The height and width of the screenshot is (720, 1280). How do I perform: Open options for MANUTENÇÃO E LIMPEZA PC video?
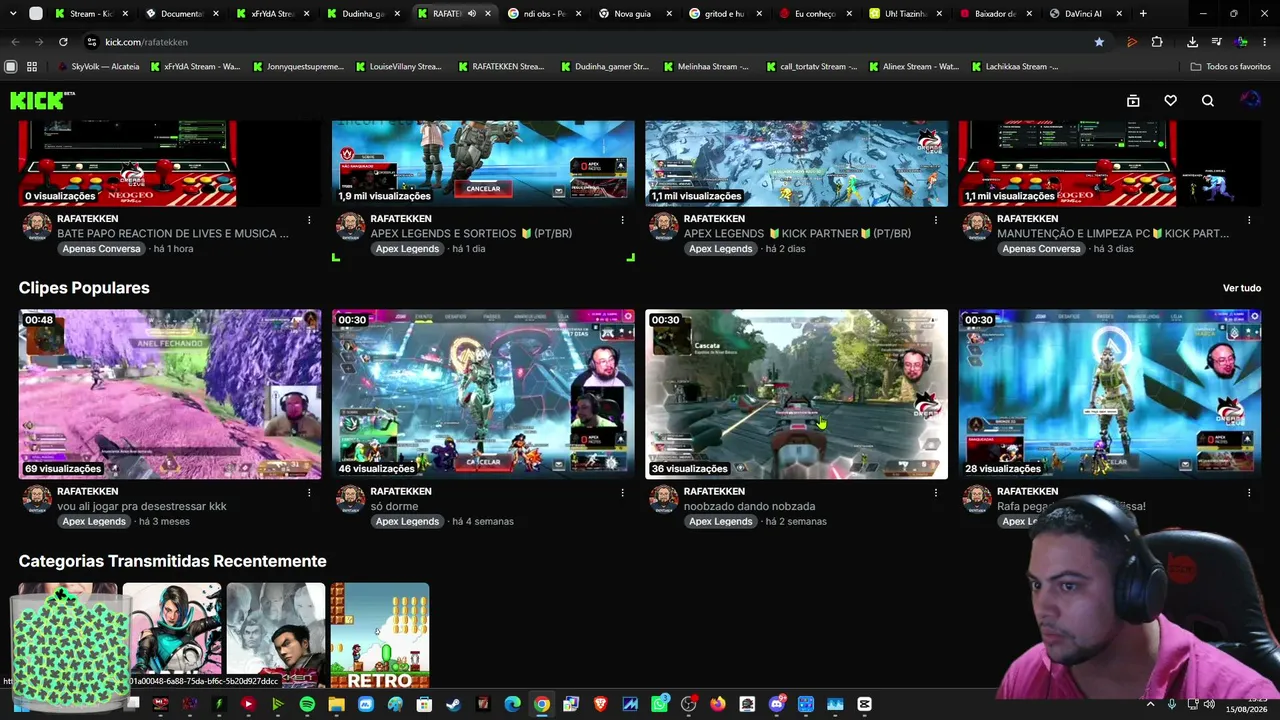[x=1249, y=220]
